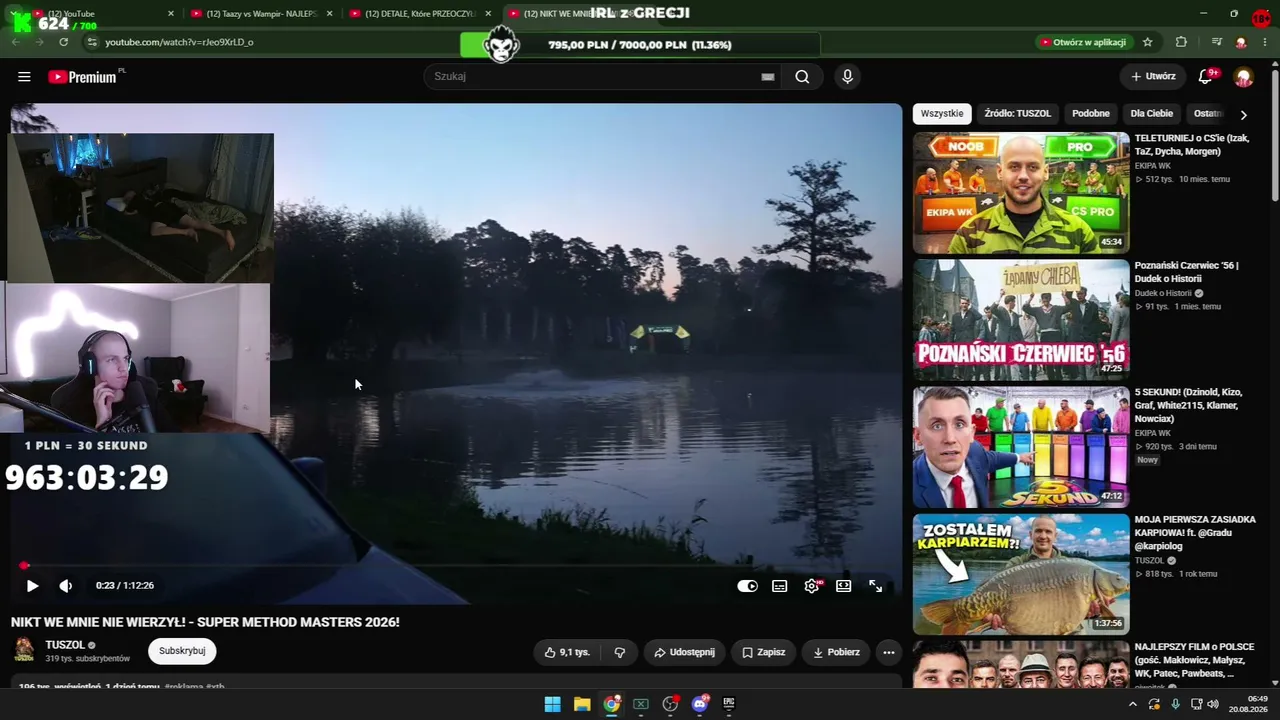
Task: Mute the video volume
Action: (x=65, y=586)
